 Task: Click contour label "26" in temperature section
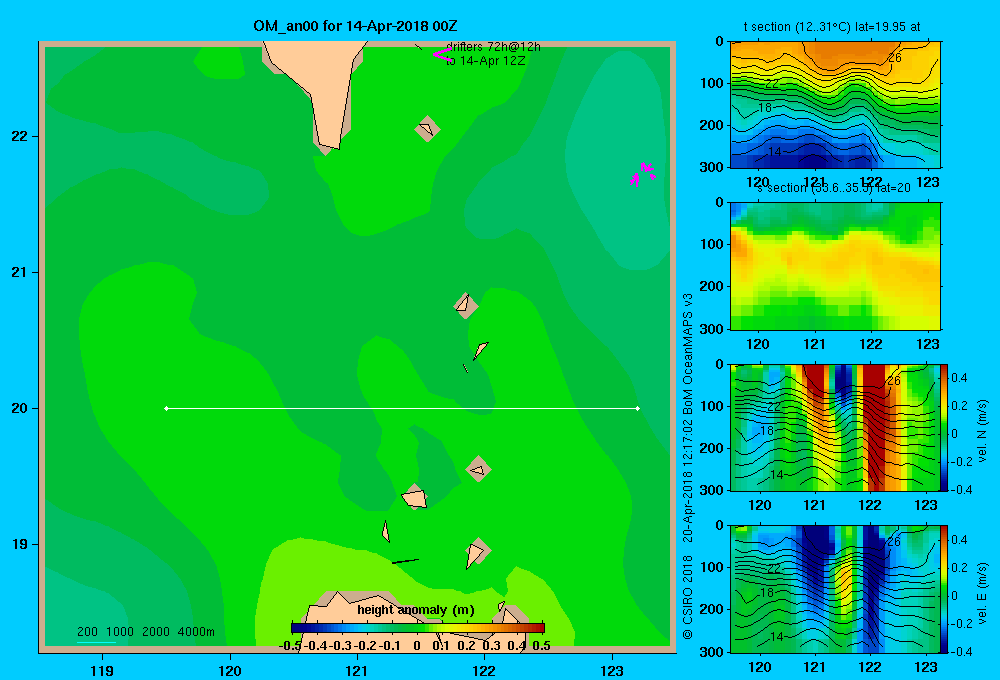pos(895,58)
